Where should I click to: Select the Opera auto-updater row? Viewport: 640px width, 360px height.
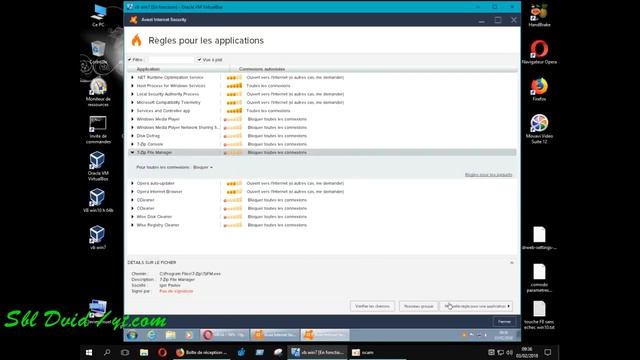[x=322, y=183]
